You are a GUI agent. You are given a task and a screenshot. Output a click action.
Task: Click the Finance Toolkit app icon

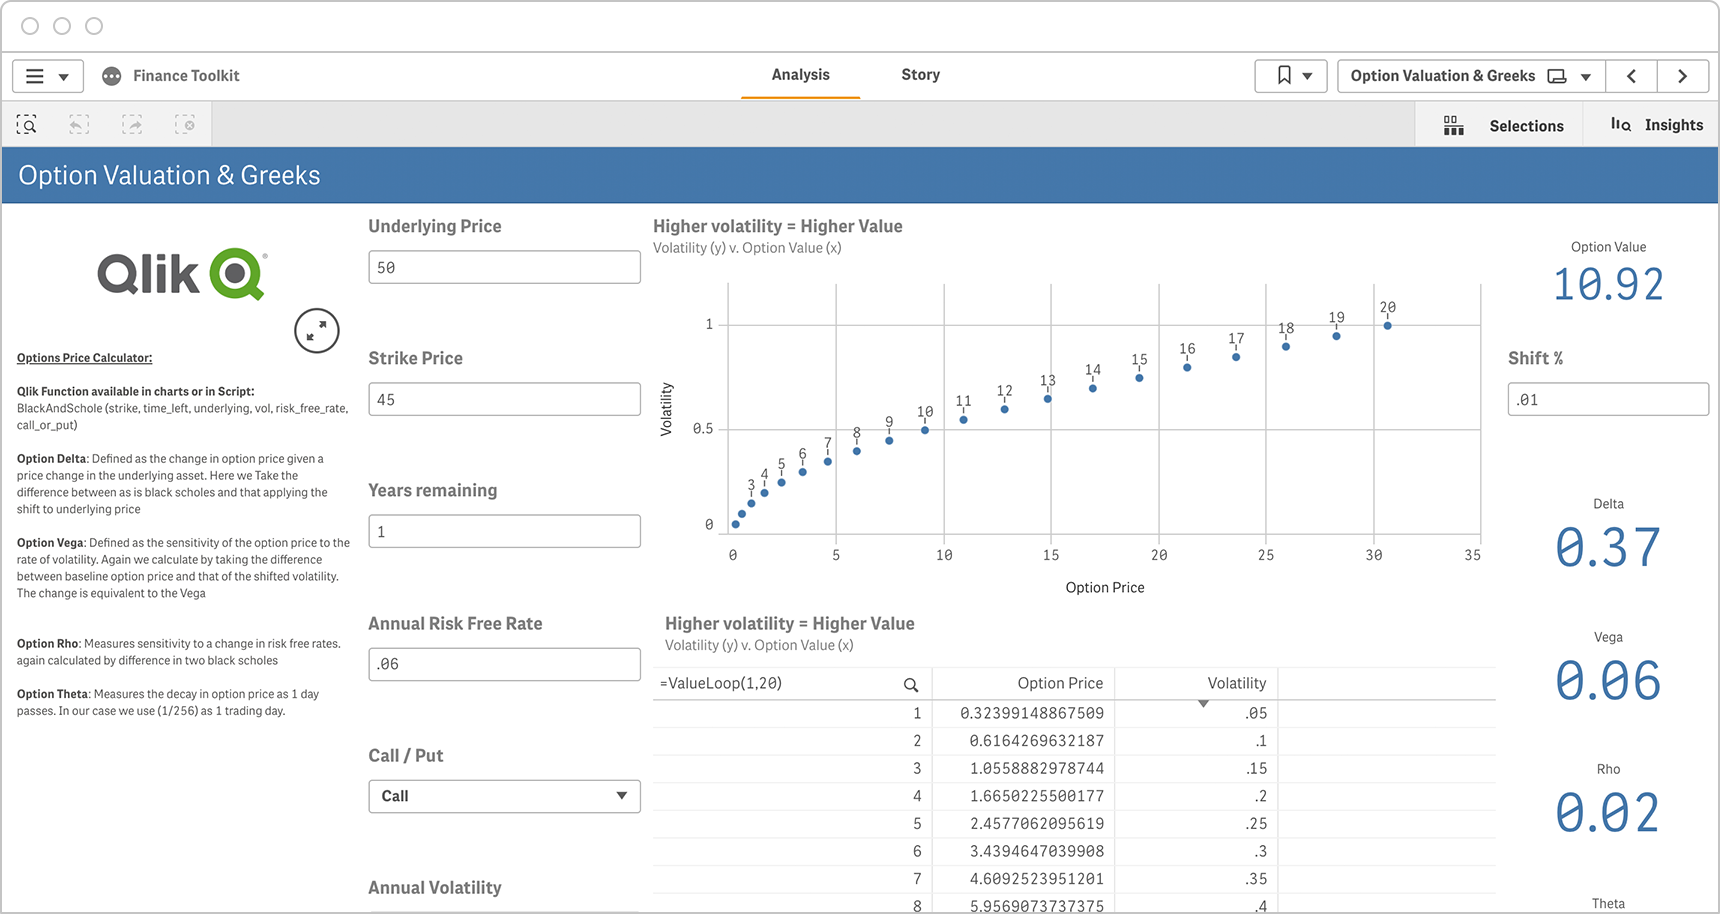pos(112,76)
